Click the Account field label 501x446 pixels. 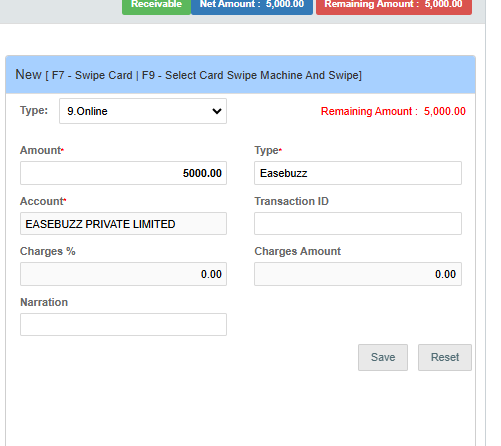(43, 201)
